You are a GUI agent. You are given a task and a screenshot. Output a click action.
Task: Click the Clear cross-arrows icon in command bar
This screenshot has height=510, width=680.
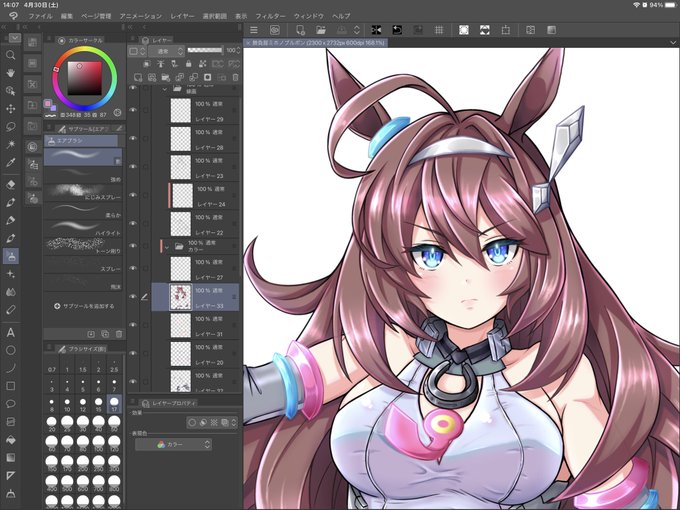pyautogui.click(x=376, y=30)
